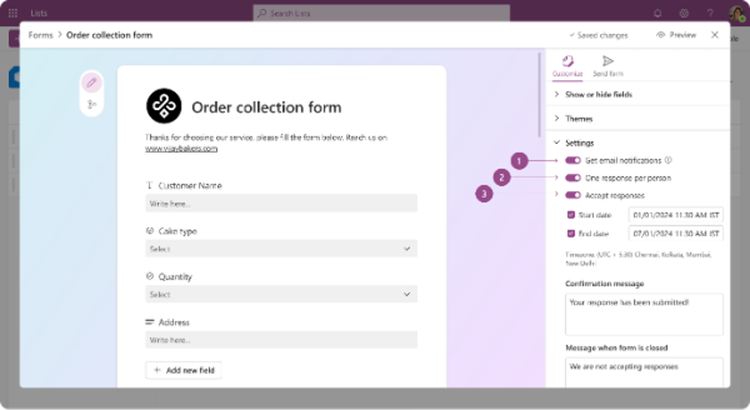Open the Cake type dropdown
The width and height of the screenshot is (750, 410).
tap(281, 249)
